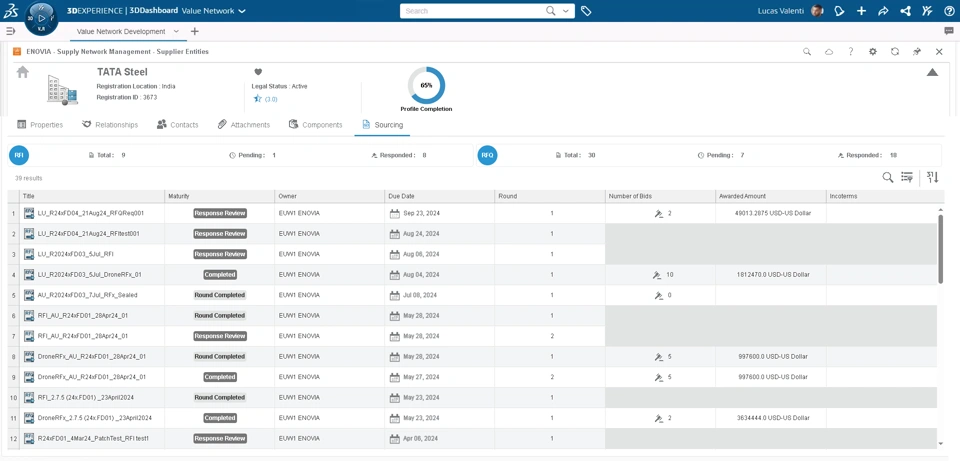960x461 pixels.
Task: Click the widget search magnifier icon
Action: click(x=807, y=52)
